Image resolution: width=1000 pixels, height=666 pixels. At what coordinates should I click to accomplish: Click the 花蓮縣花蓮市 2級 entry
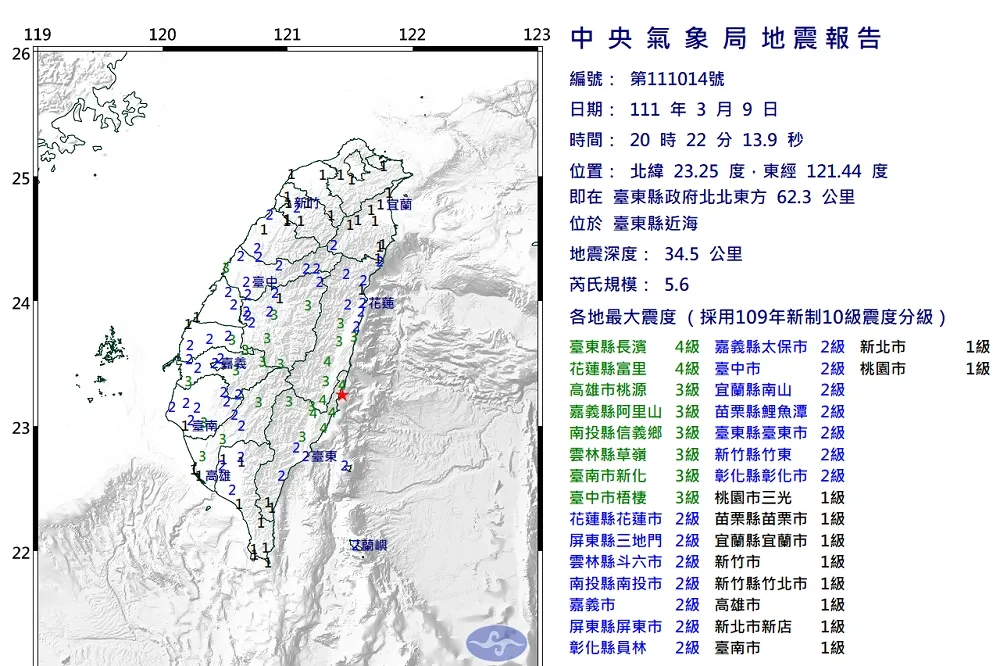coord(635,519)
